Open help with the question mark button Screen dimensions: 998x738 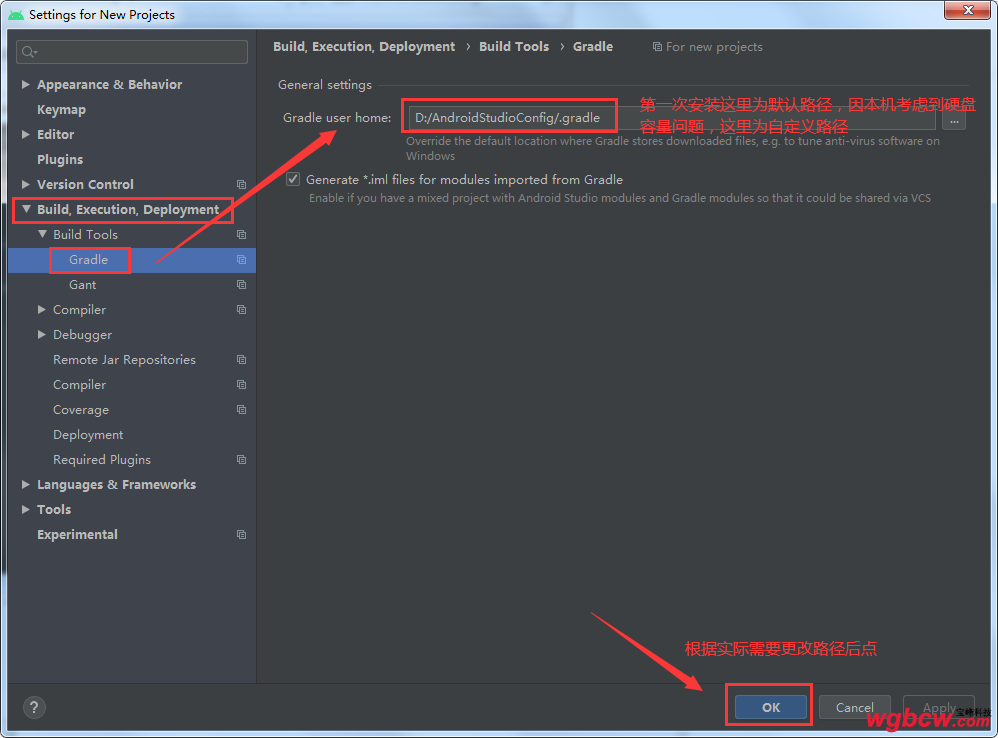[34, 707]
